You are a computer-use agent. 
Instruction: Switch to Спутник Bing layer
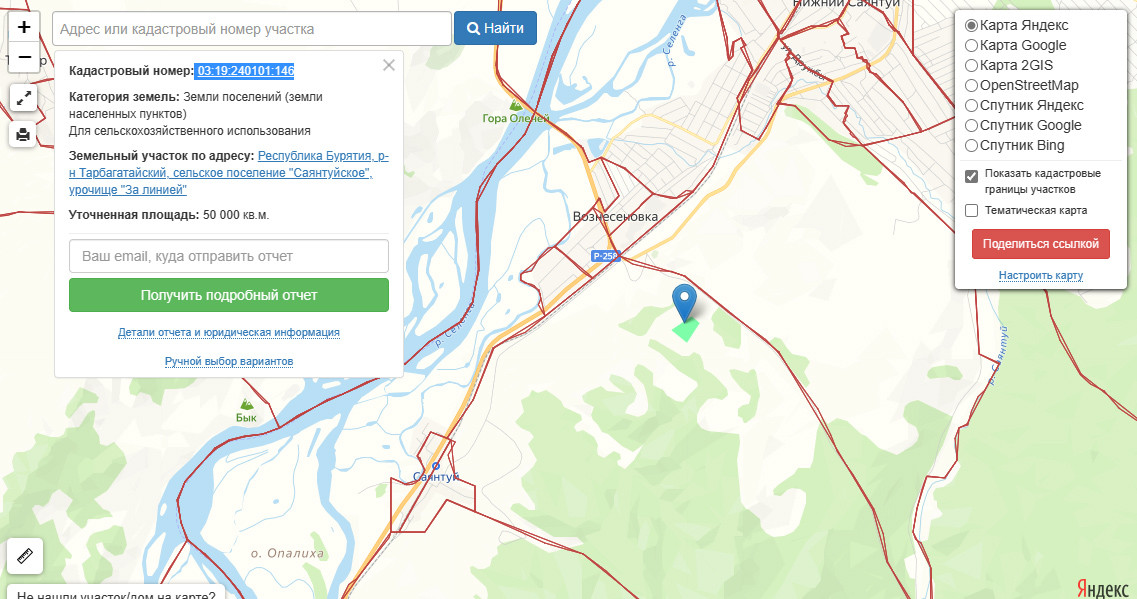click(972, 145)
